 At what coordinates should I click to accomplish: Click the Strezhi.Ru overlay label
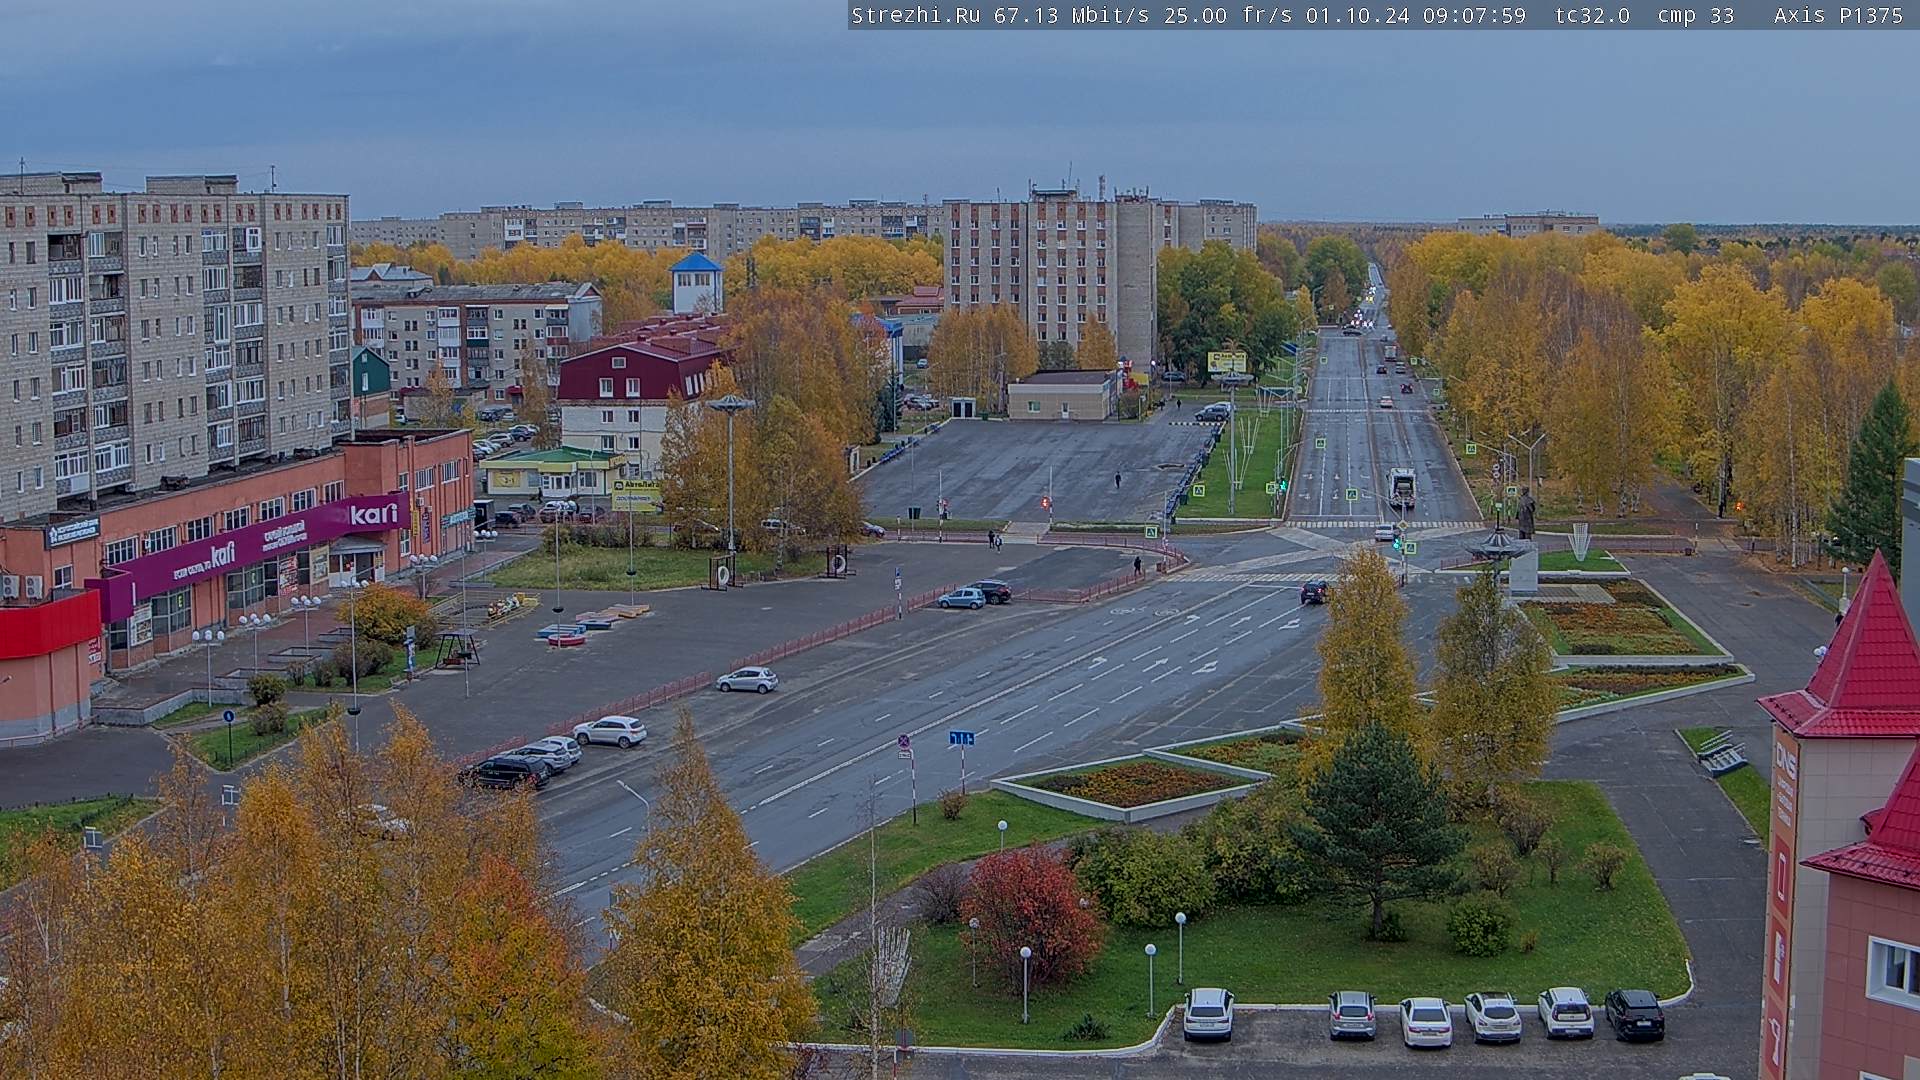[x=915, y=15]
